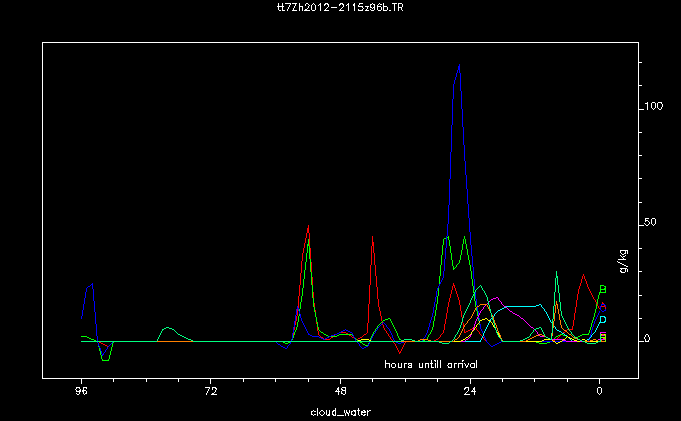Click the stacked labels at the zero line
The image size is (681, 421).
(x=602, y=337)
